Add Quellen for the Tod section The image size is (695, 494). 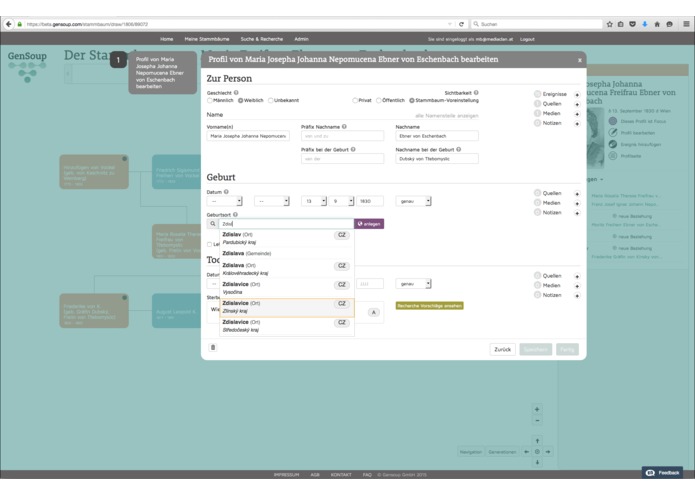click(x=577, y=276)
